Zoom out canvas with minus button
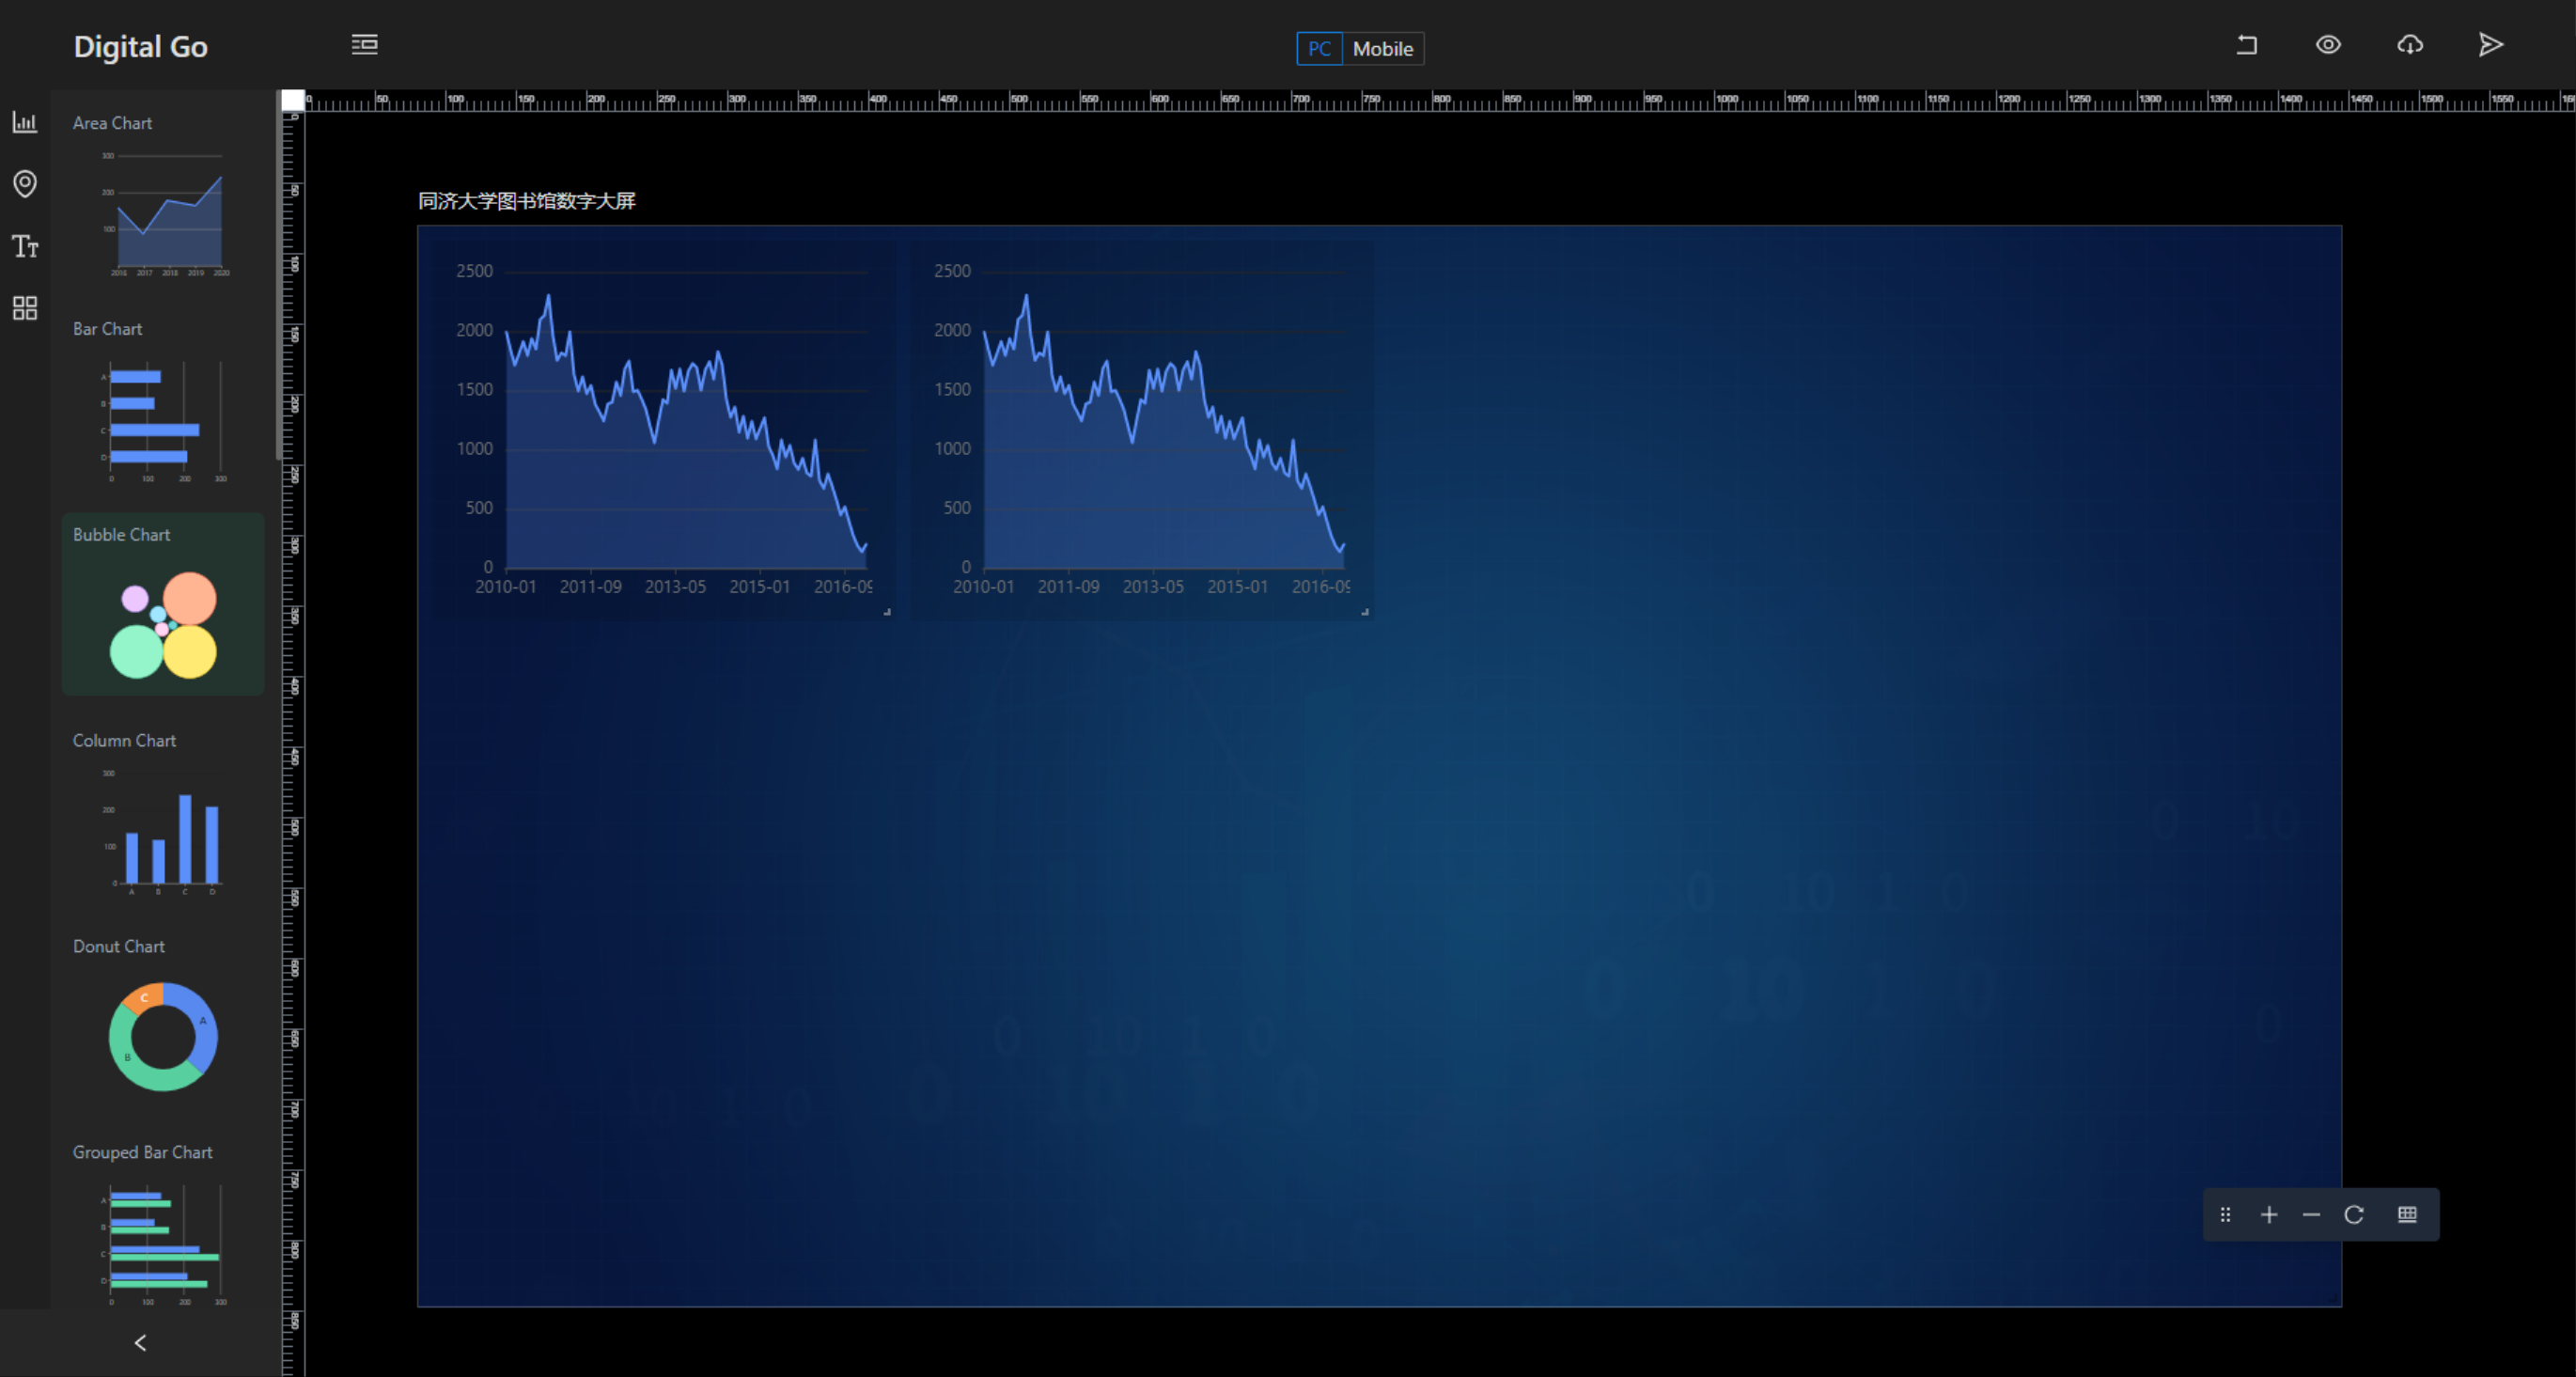This screenshot has width=2576, height=1377. click(x=2311, y=1215)
